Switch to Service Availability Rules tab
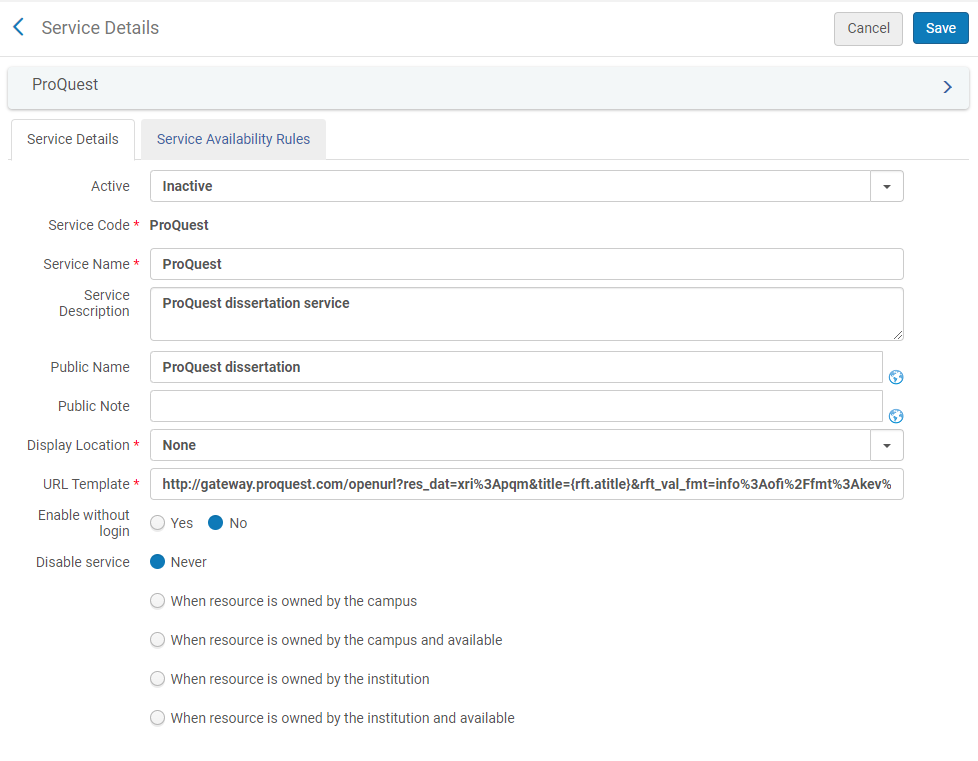Viewport: 978px width, 761px height. (233, 139)
